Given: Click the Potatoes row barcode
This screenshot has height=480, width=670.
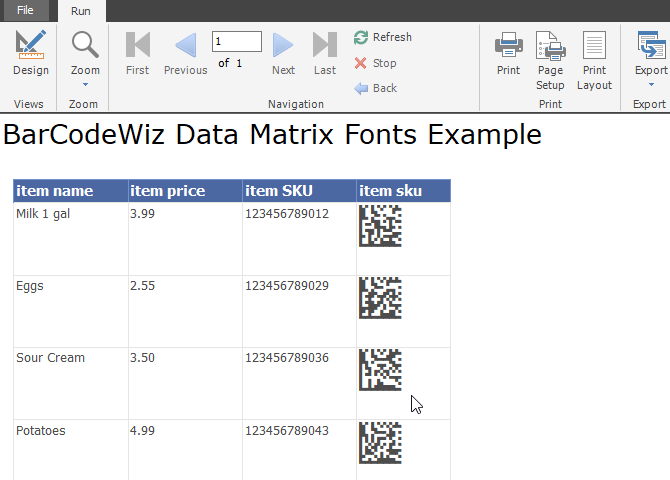Looking at the screenshot, I should [x=380, y=443].
